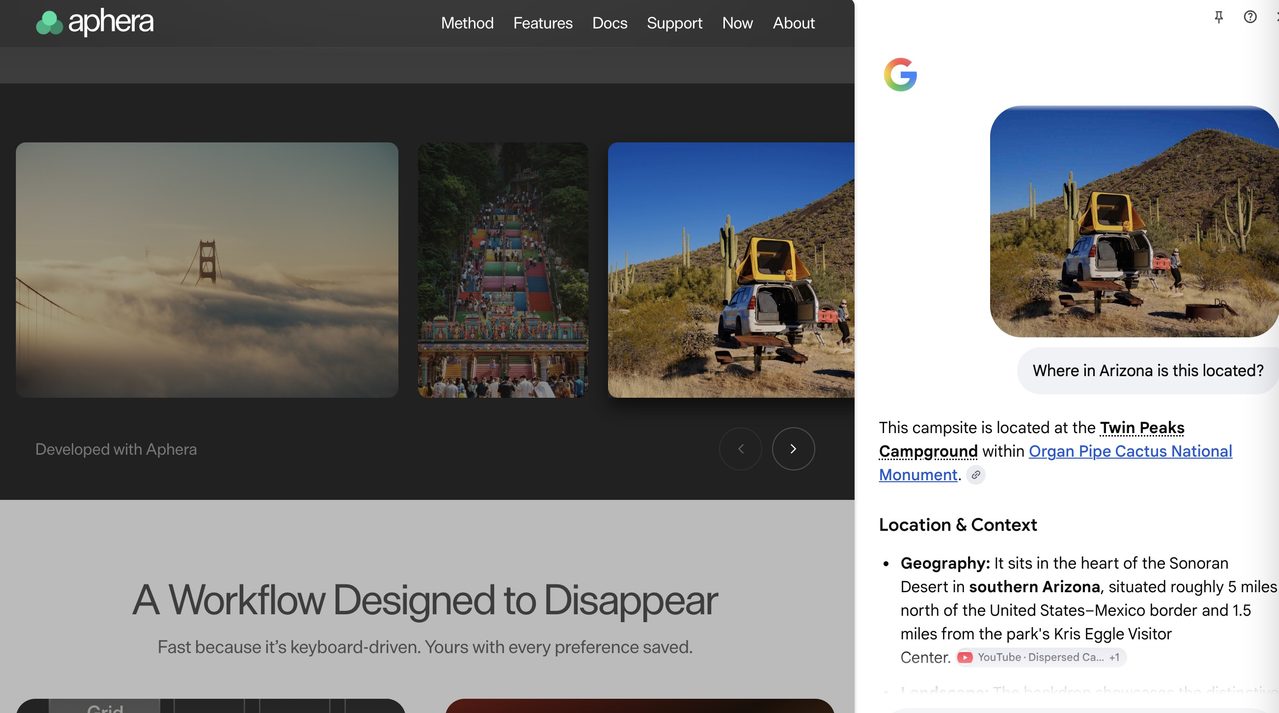Open the Features menu item

click(543, 23)
